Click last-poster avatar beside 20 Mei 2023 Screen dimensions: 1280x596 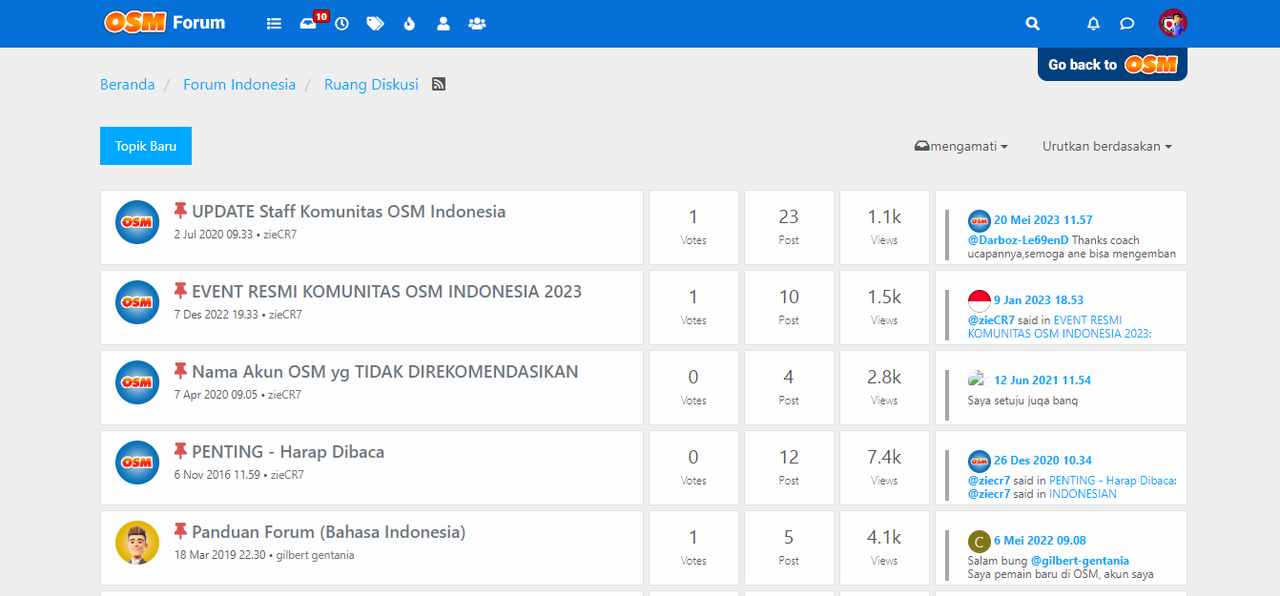(979, 221)
